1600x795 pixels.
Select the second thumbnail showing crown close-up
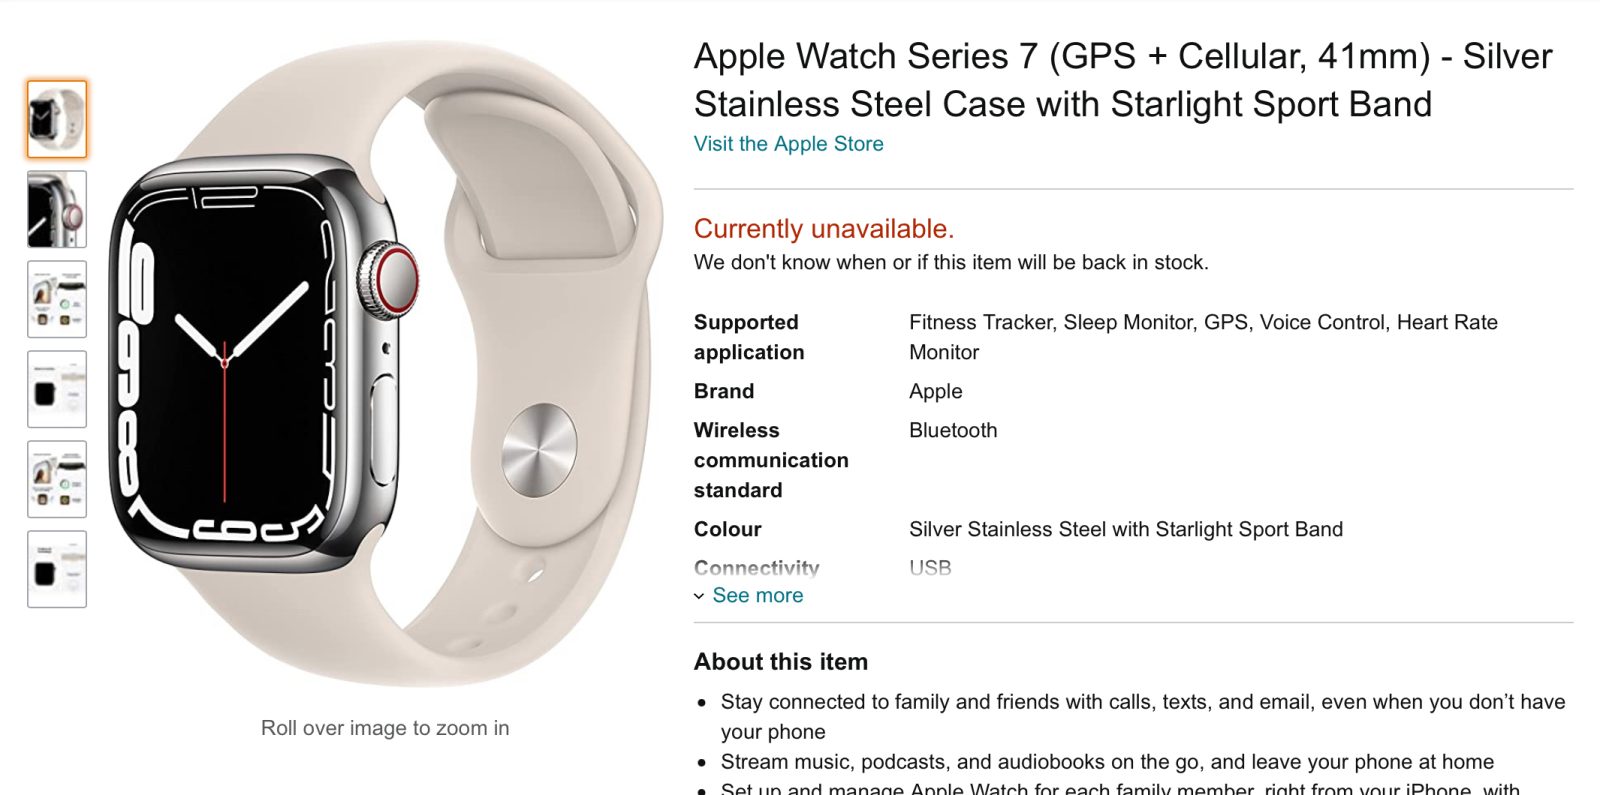pyautogui.click(x=57, y=209)
